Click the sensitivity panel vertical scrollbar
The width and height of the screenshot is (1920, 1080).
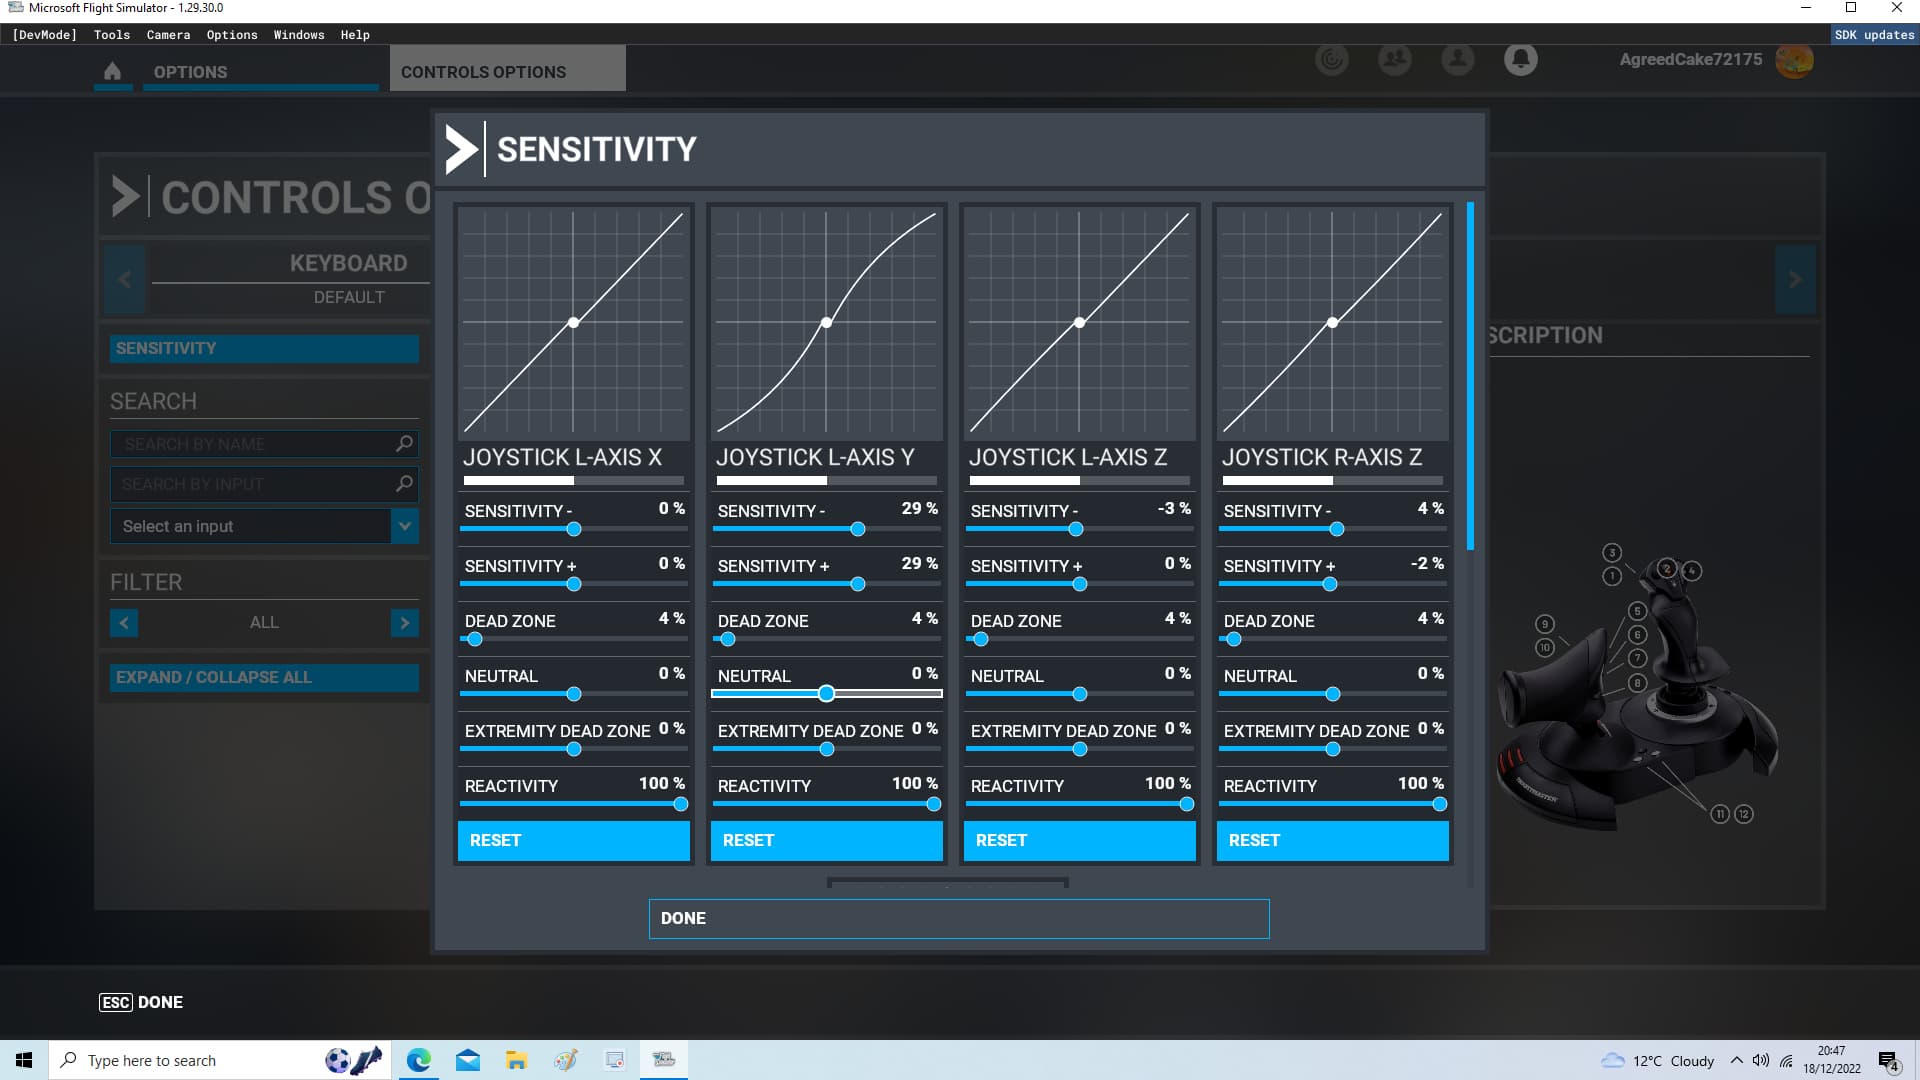[x=1470, y=376]
